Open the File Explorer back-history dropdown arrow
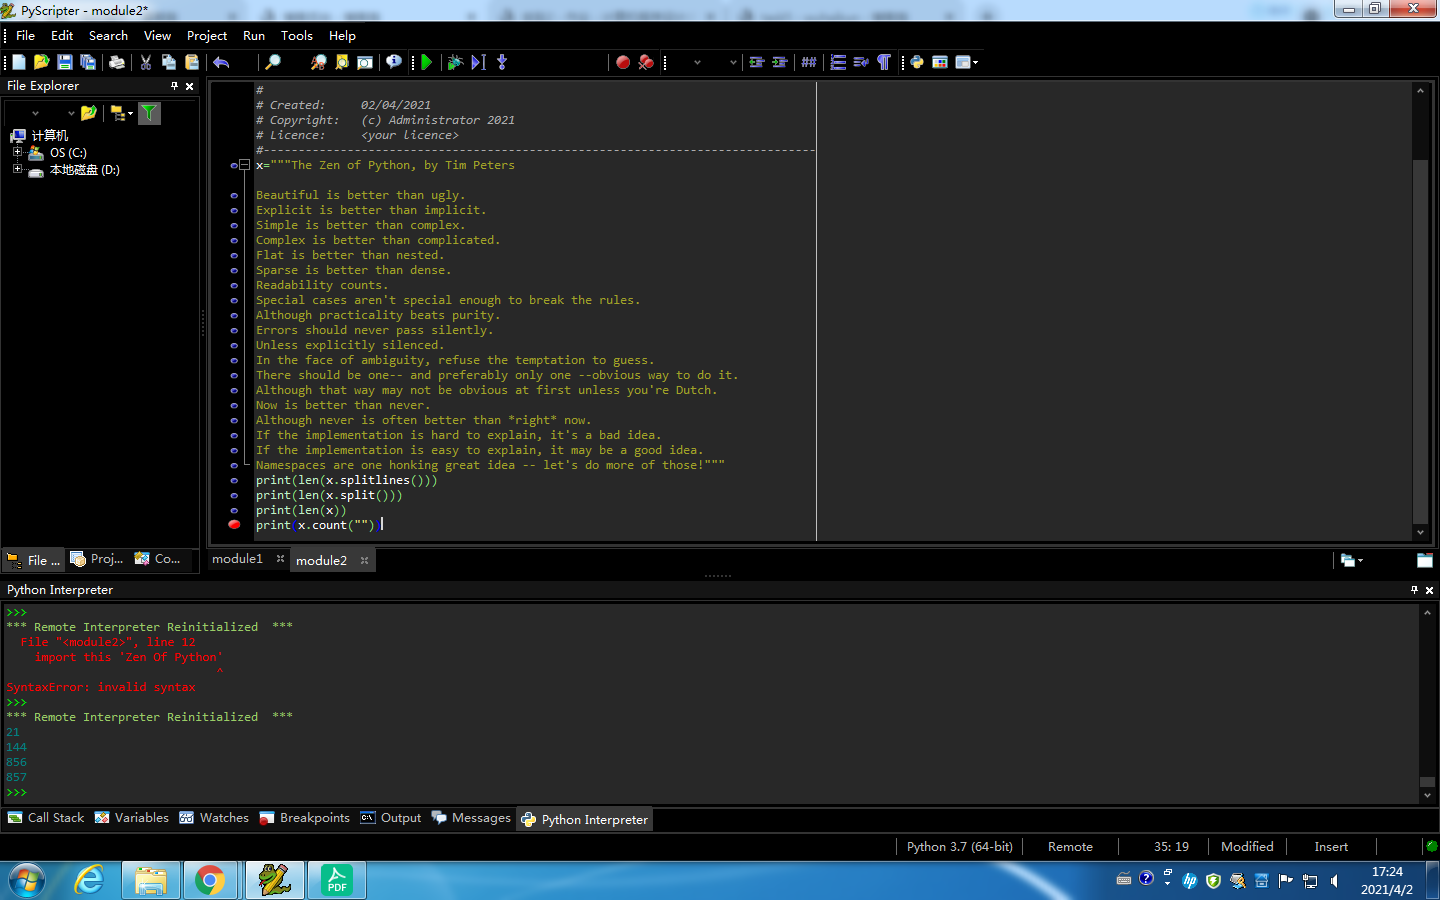1440x900 pixels. [35, 114]
